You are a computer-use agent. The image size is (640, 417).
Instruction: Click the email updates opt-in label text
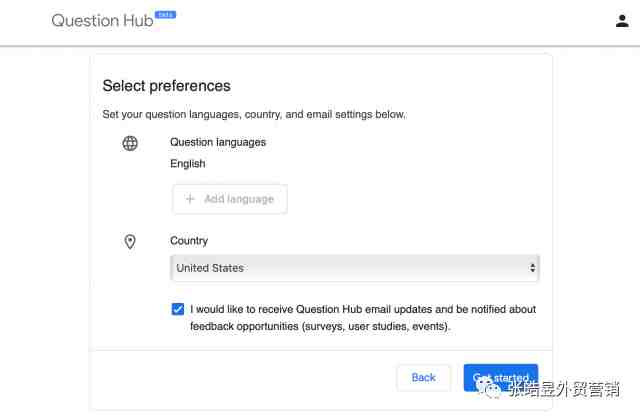coord(363,318)
